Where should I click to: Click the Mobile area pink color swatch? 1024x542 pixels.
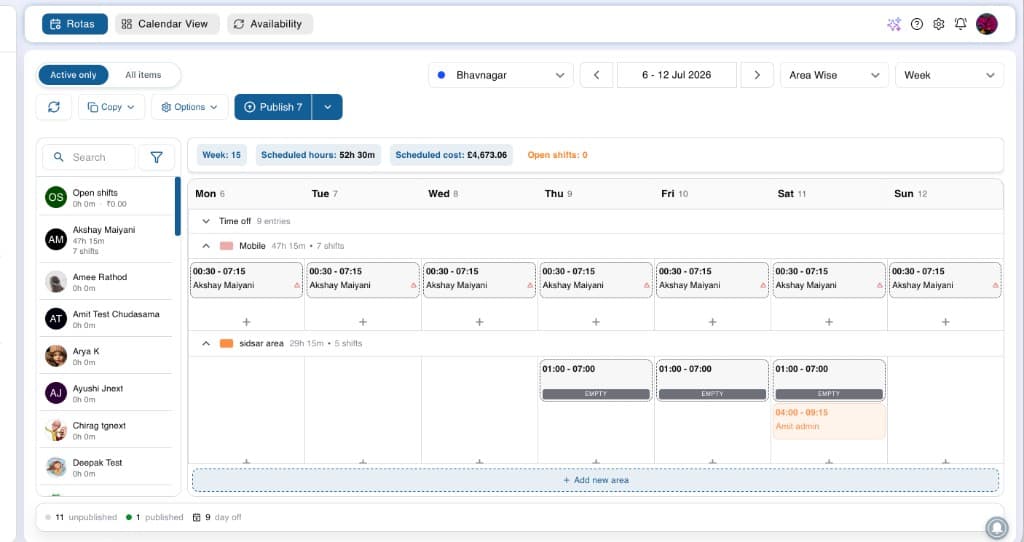[x=227, y=246]
